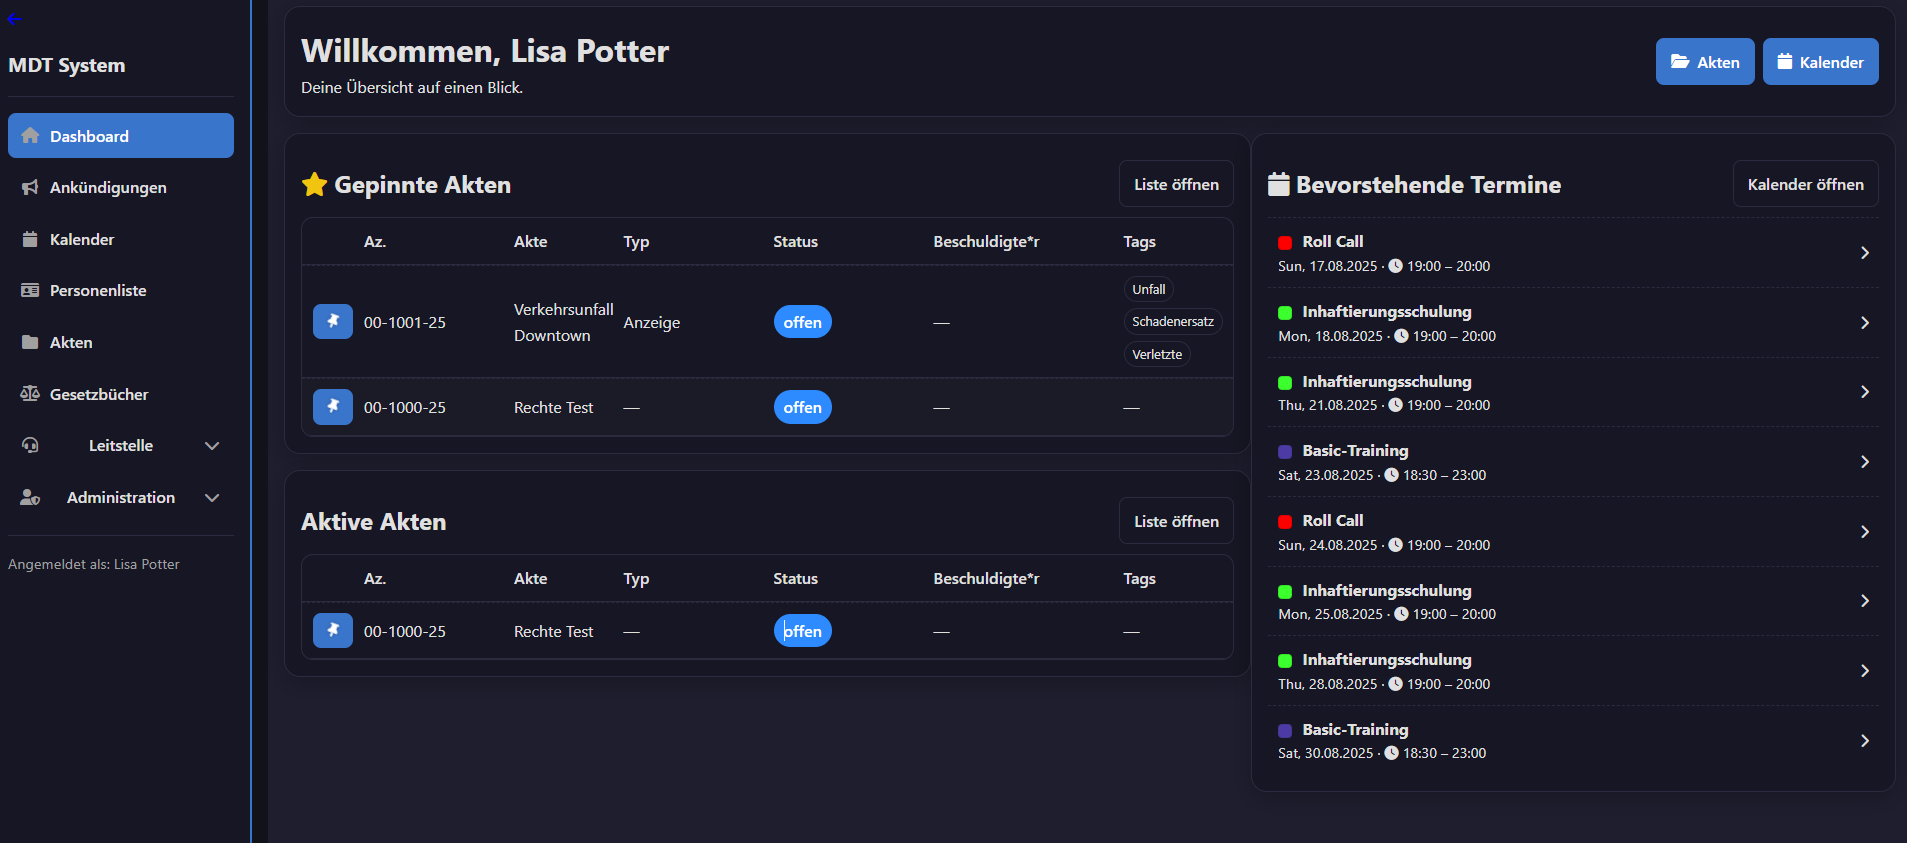1907x843 pixels.
Task: Open list for Gepinnte Akten
Action: [x=1176, y=184]
